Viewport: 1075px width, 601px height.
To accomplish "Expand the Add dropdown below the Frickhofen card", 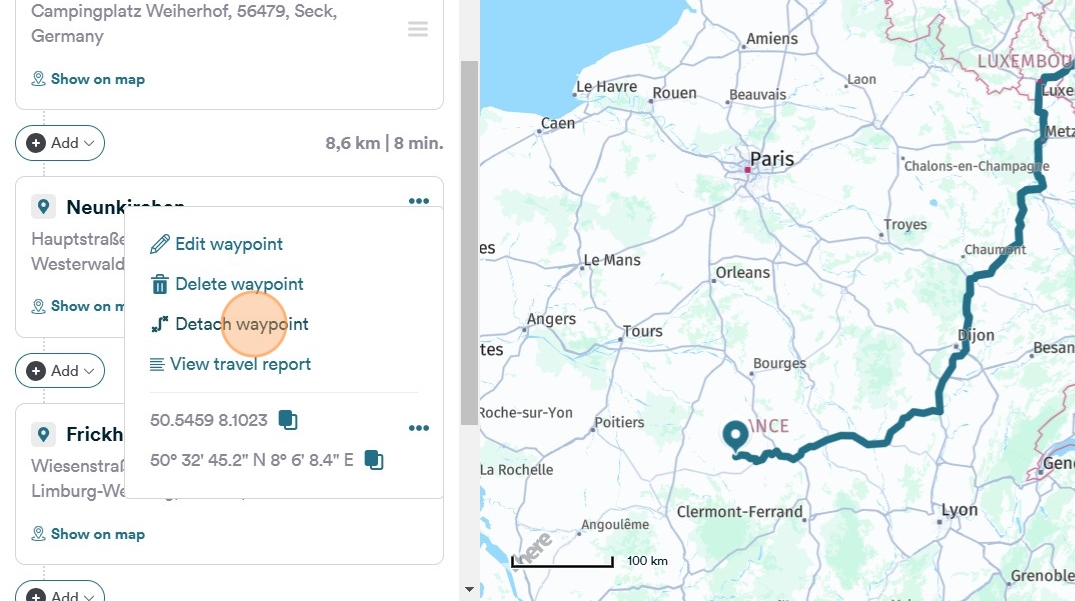I will click(60, 594).
